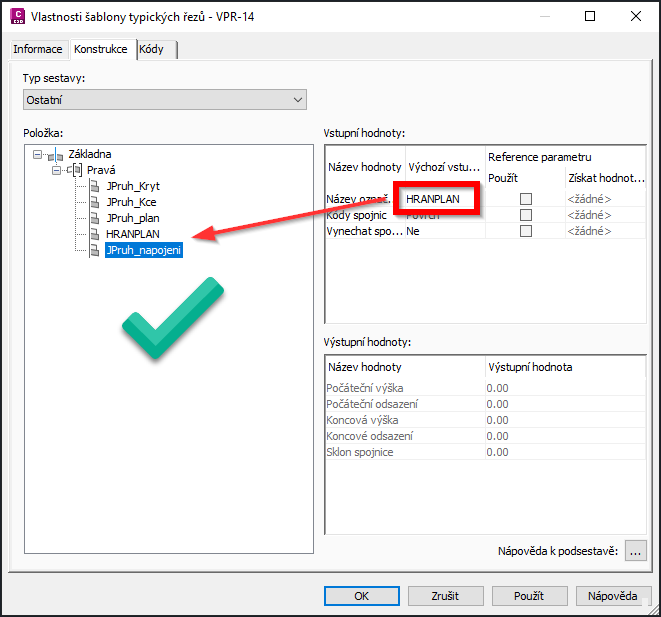Click the JPruh_plan subassembly icon
The height and width of the screenshot is (617, 661).
(95, 218)
